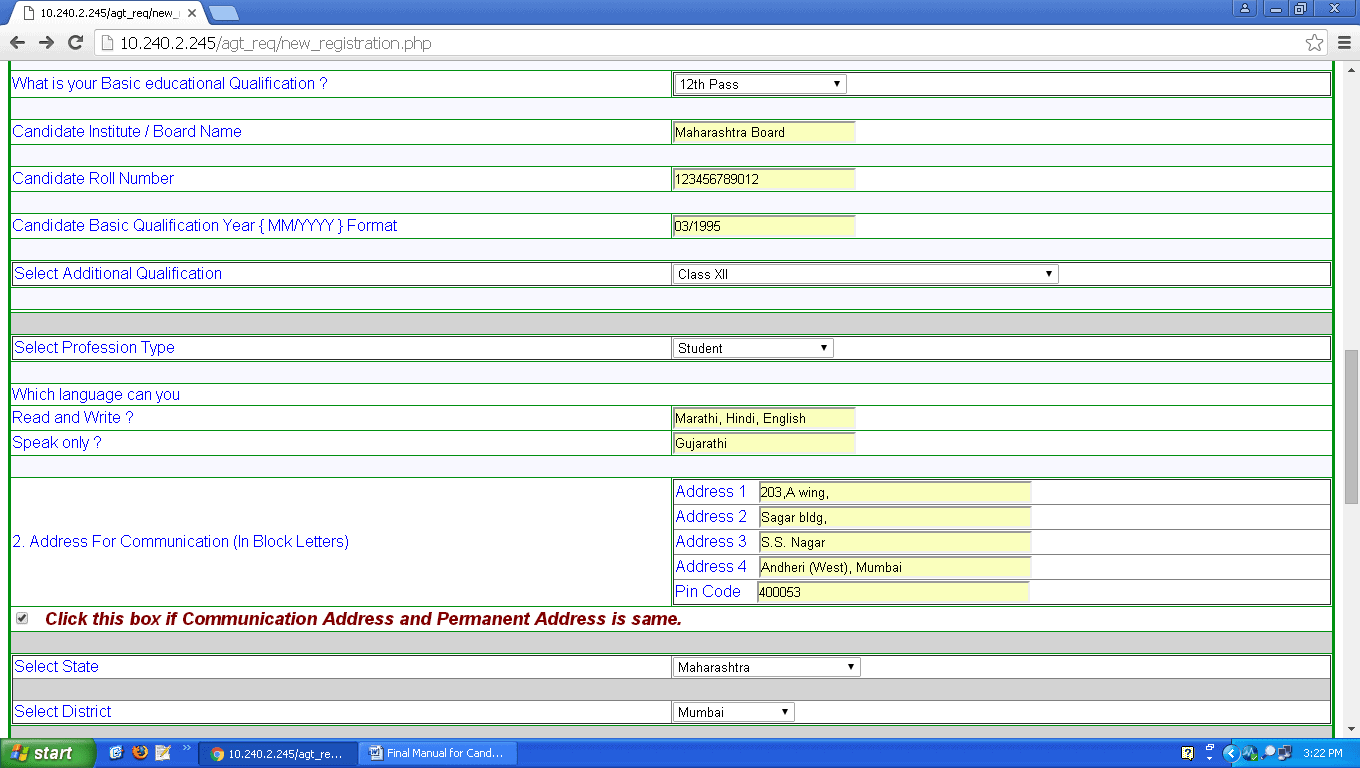Image resolution: width=1360 pixels, height=768 pixels.
Task: Uncheck the same Communication and Permanent Address box
Action: (22, 619)
